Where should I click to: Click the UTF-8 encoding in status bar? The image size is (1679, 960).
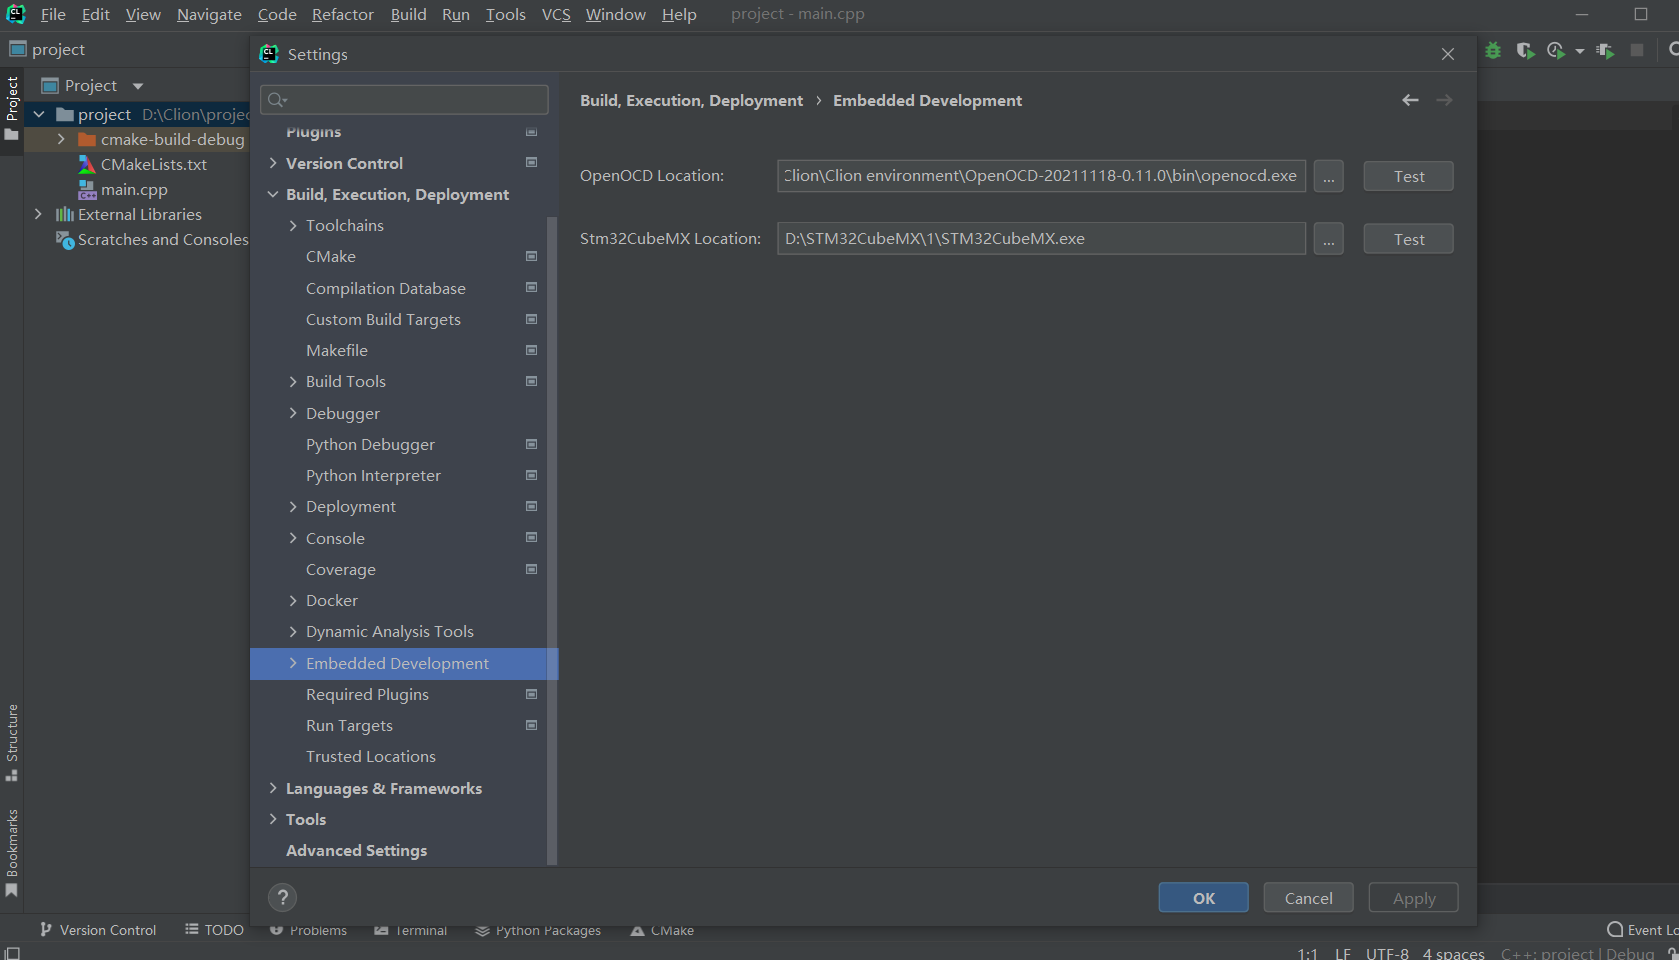coord(1387,953)
